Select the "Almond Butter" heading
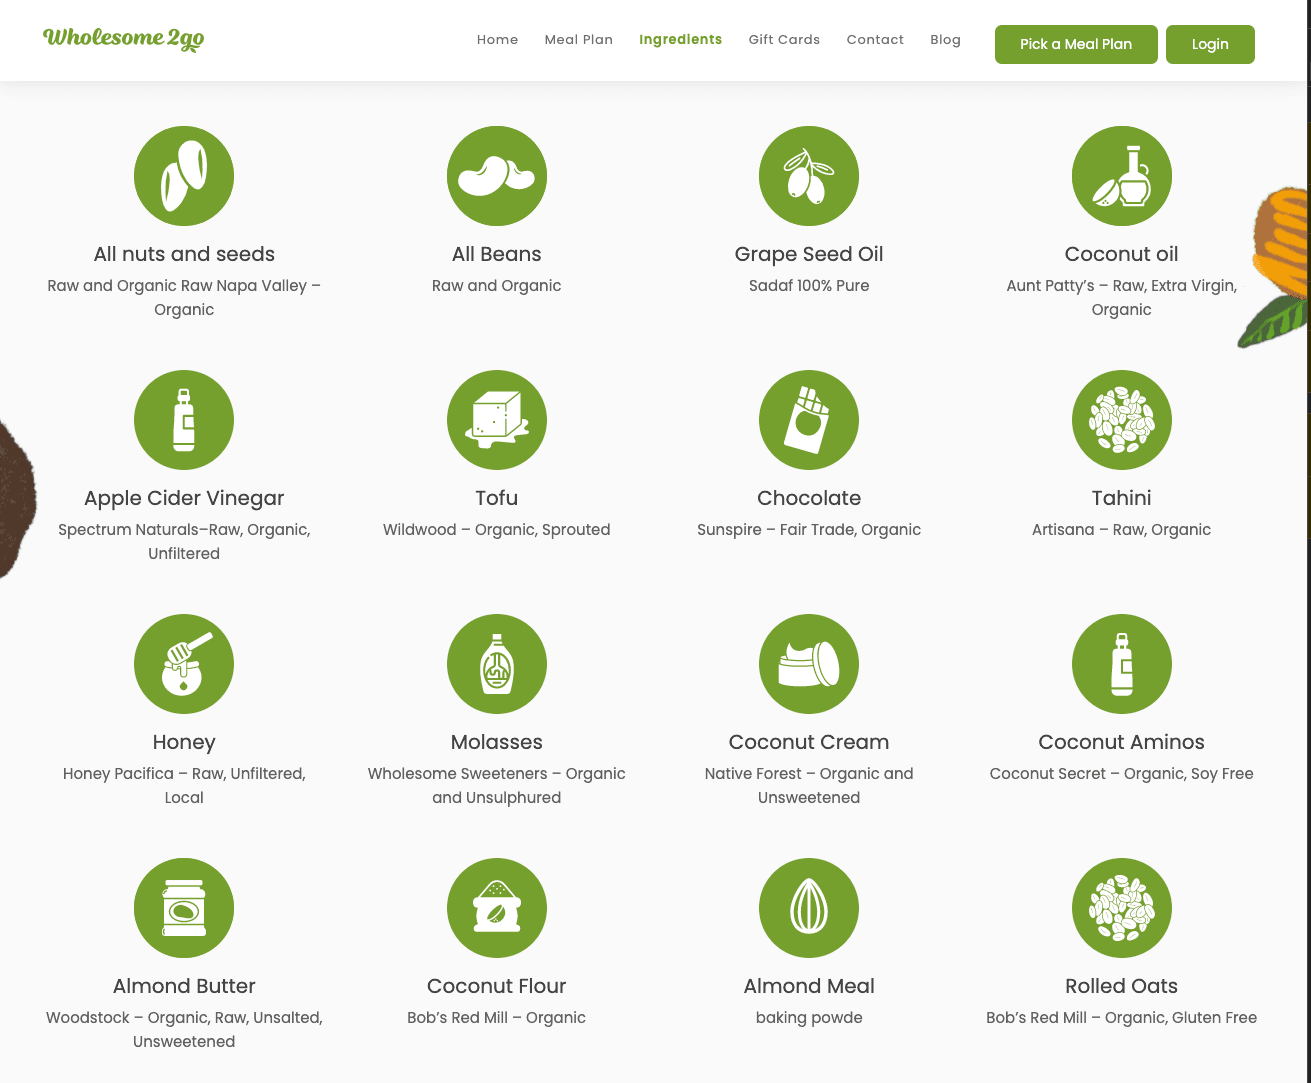The image size is (1311, 1083). (x=184, y=986)
